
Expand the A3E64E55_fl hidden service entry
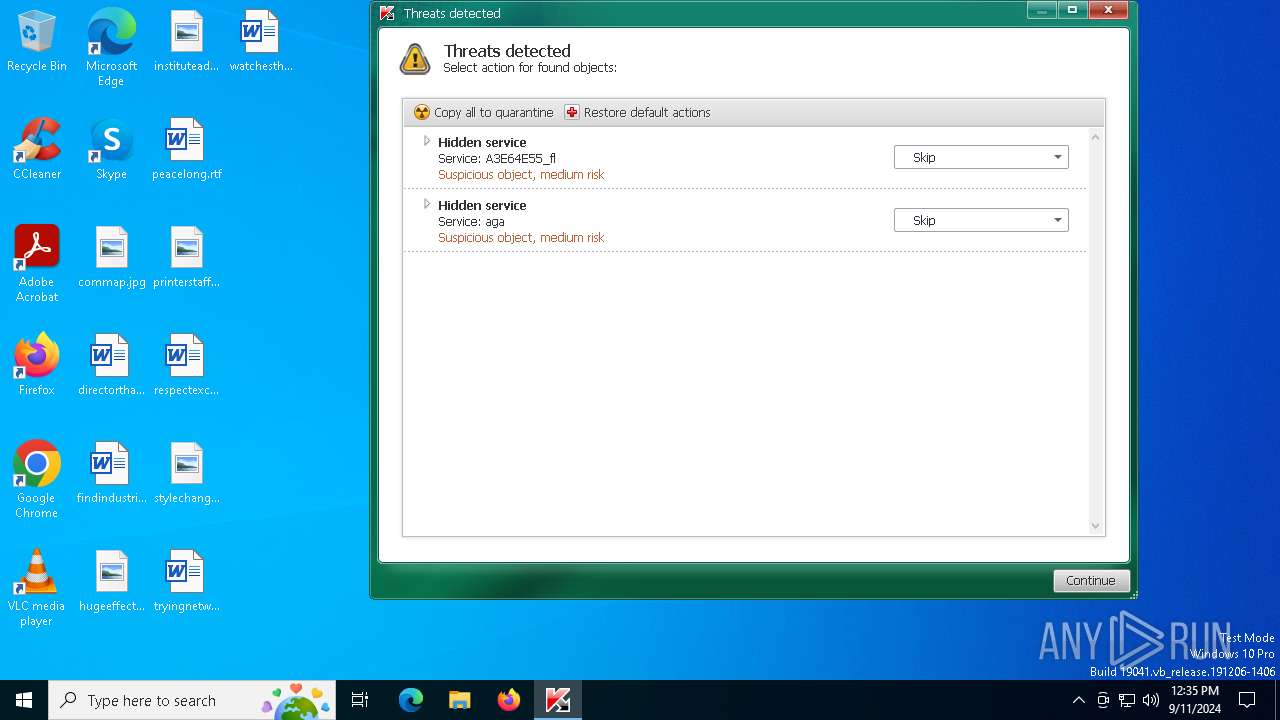click(x=427, y=141)
